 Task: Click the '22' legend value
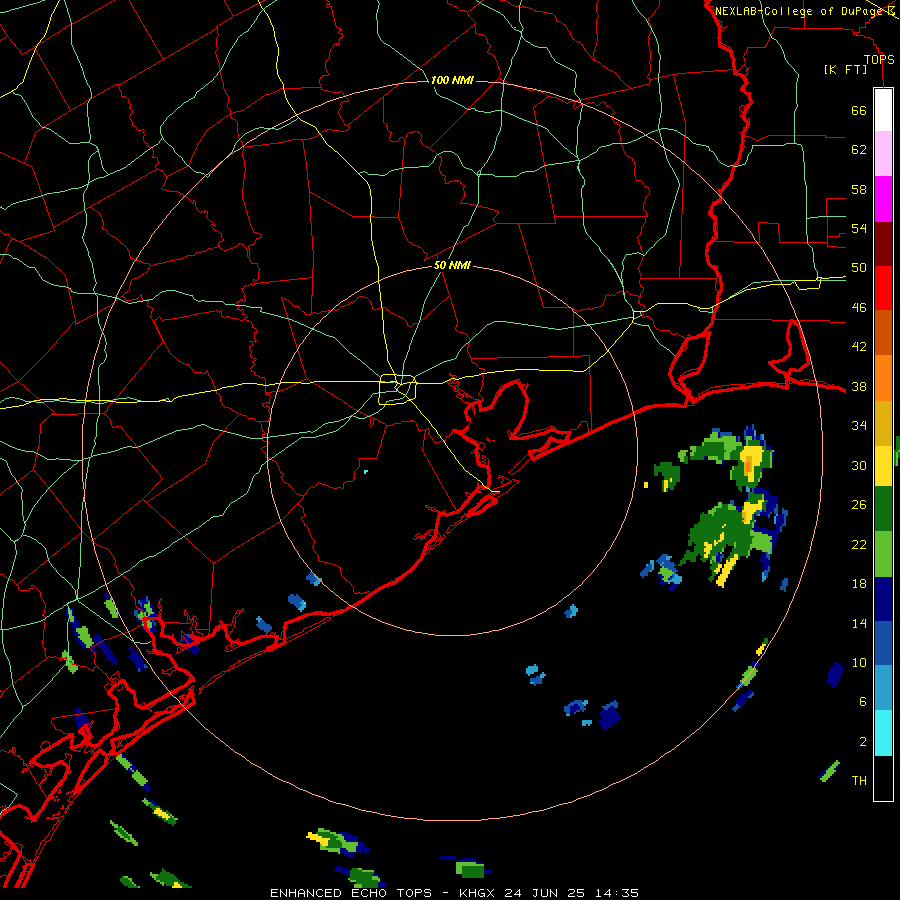859,544
